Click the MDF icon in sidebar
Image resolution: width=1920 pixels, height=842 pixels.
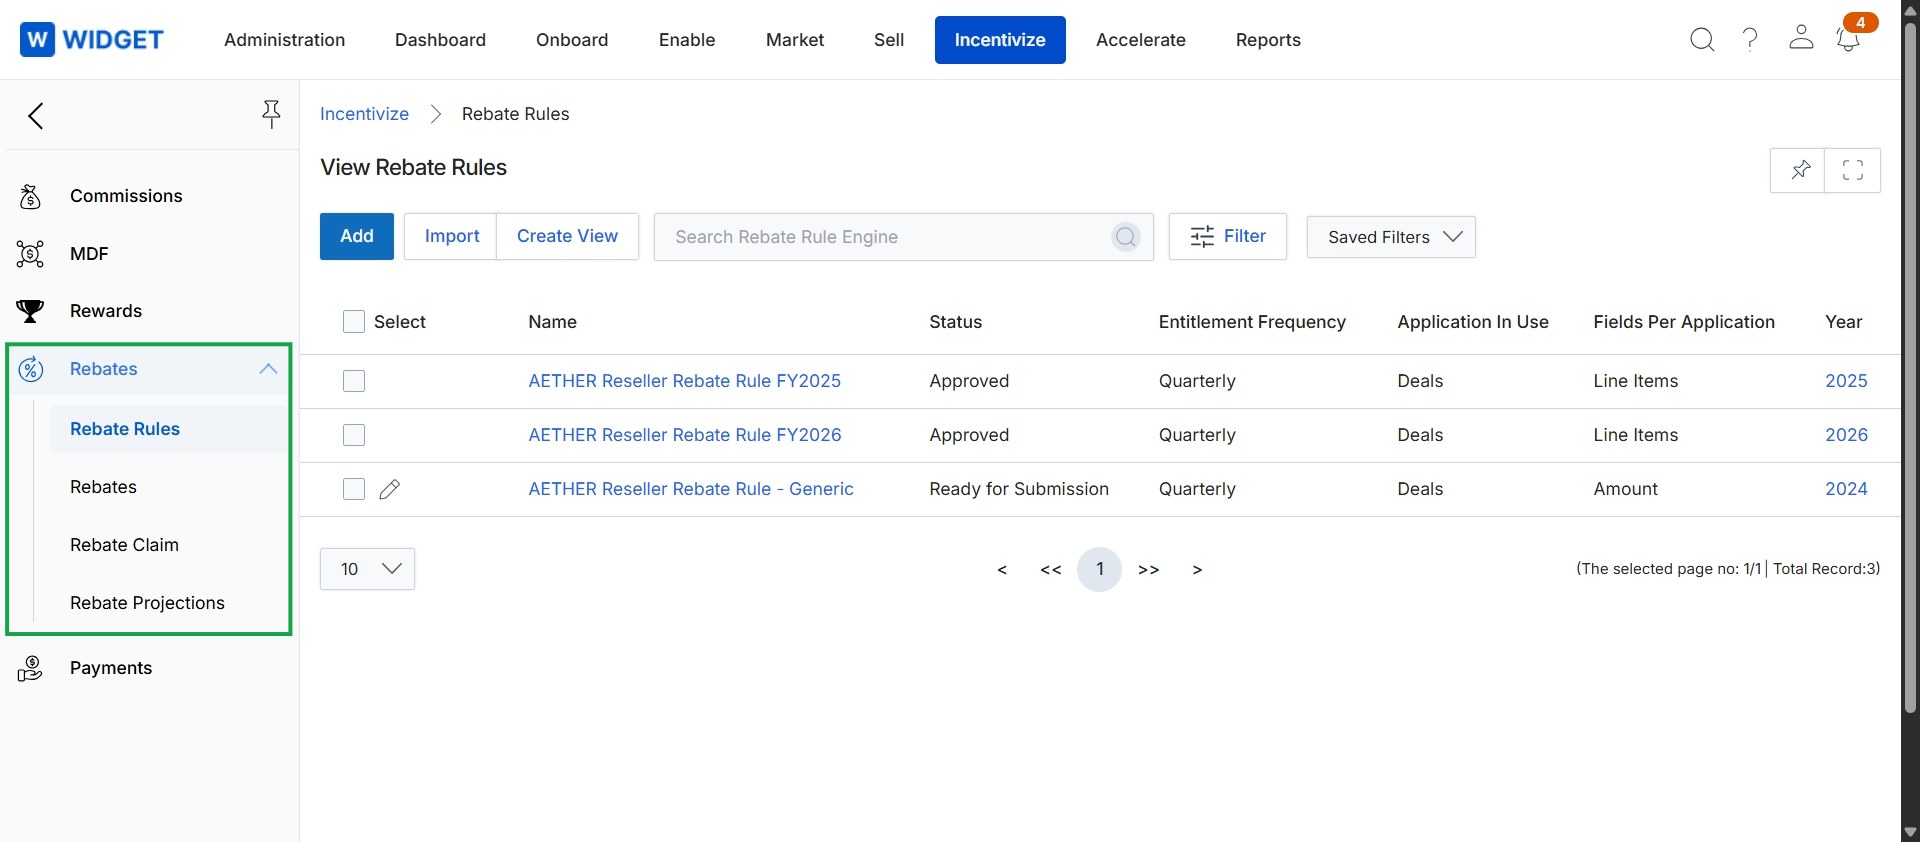(x=31, y=254)
